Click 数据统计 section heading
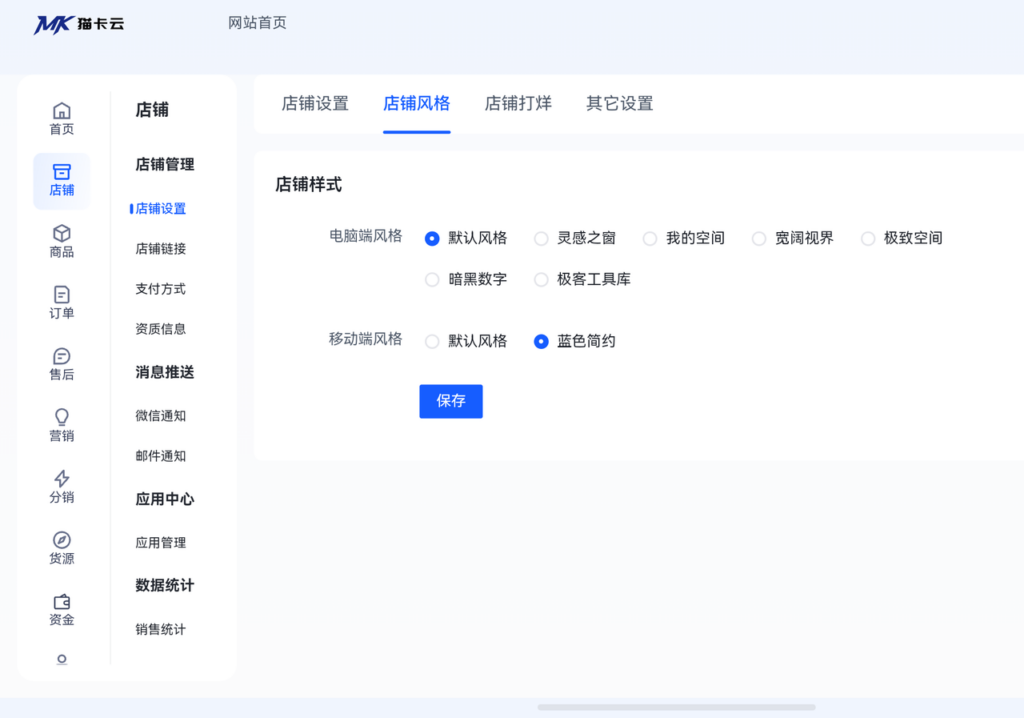 click(x=165, y=585)
